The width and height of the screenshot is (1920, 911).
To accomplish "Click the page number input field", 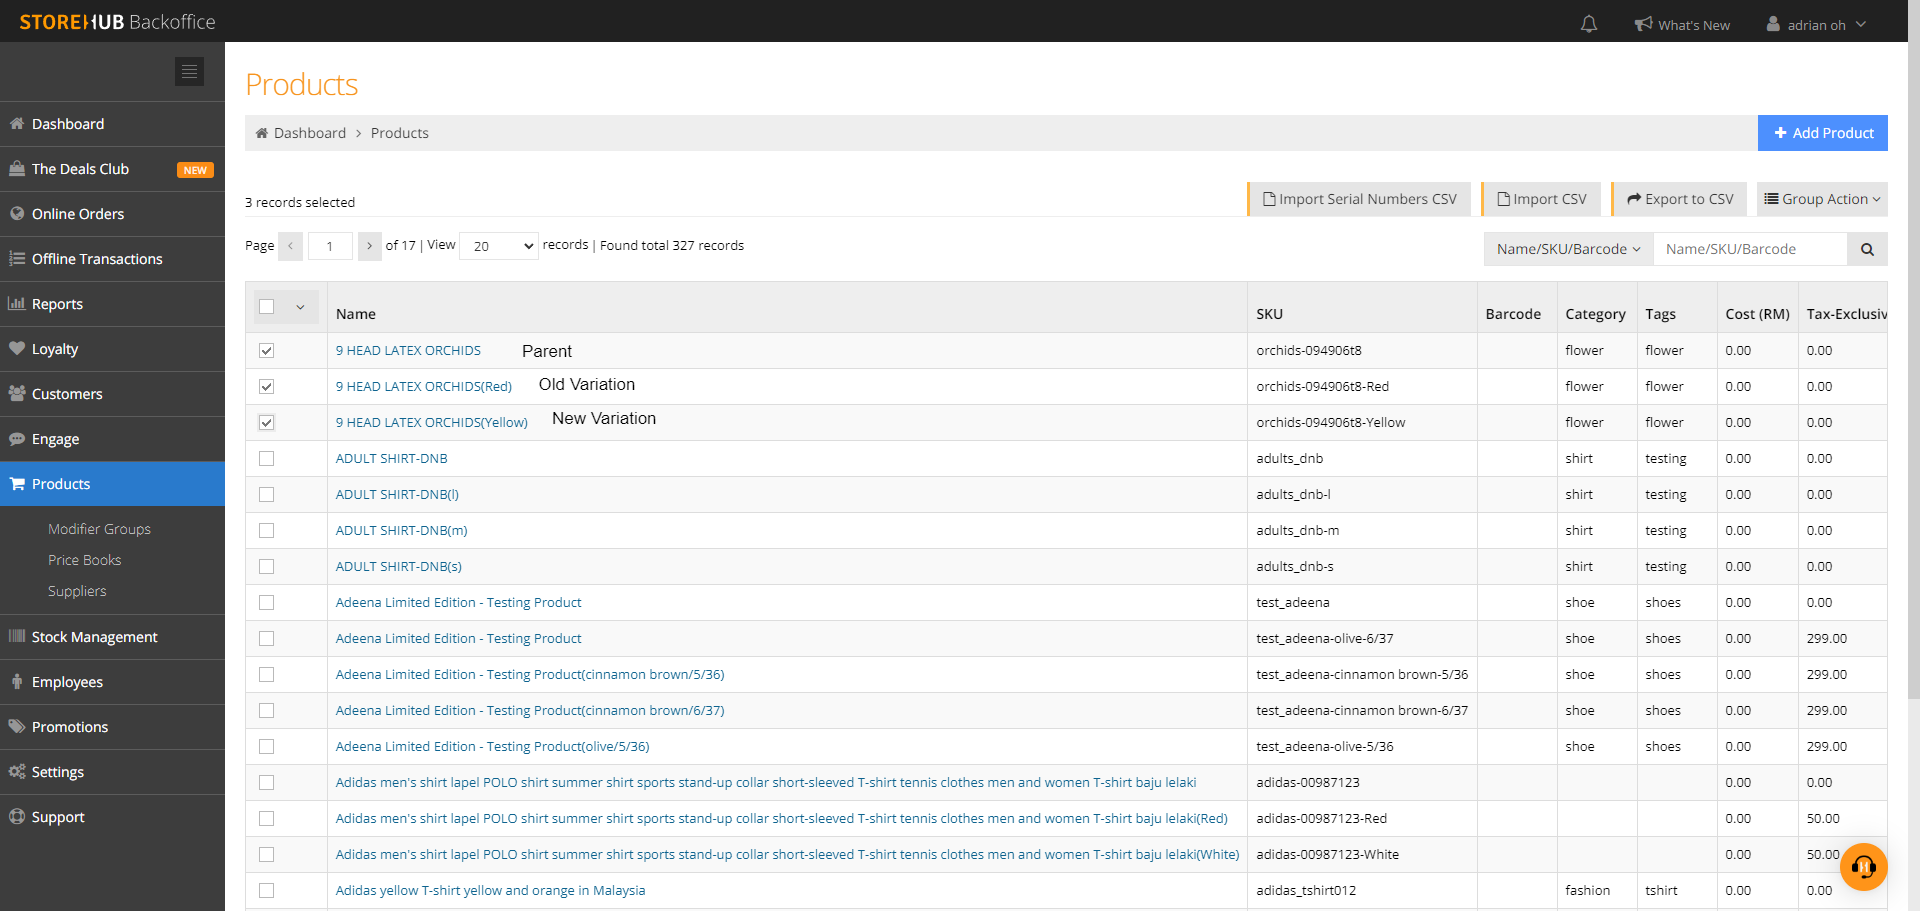I will [x=330, y=246].
